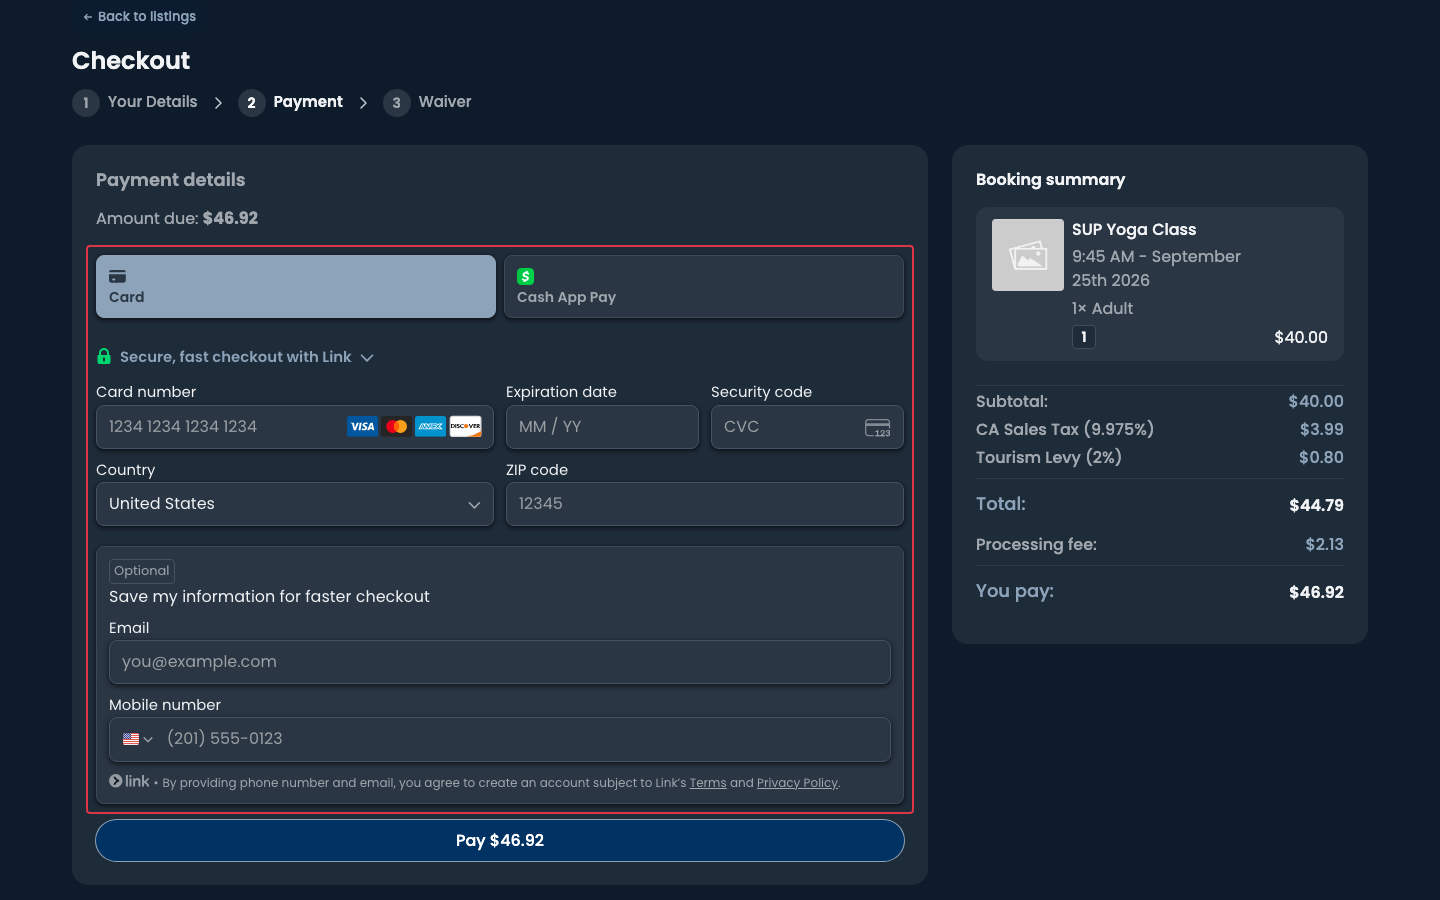Open the phone country flag selector
Viewport: 1440px width, 900px height.
pyautogui.click(x=137, y=739)
